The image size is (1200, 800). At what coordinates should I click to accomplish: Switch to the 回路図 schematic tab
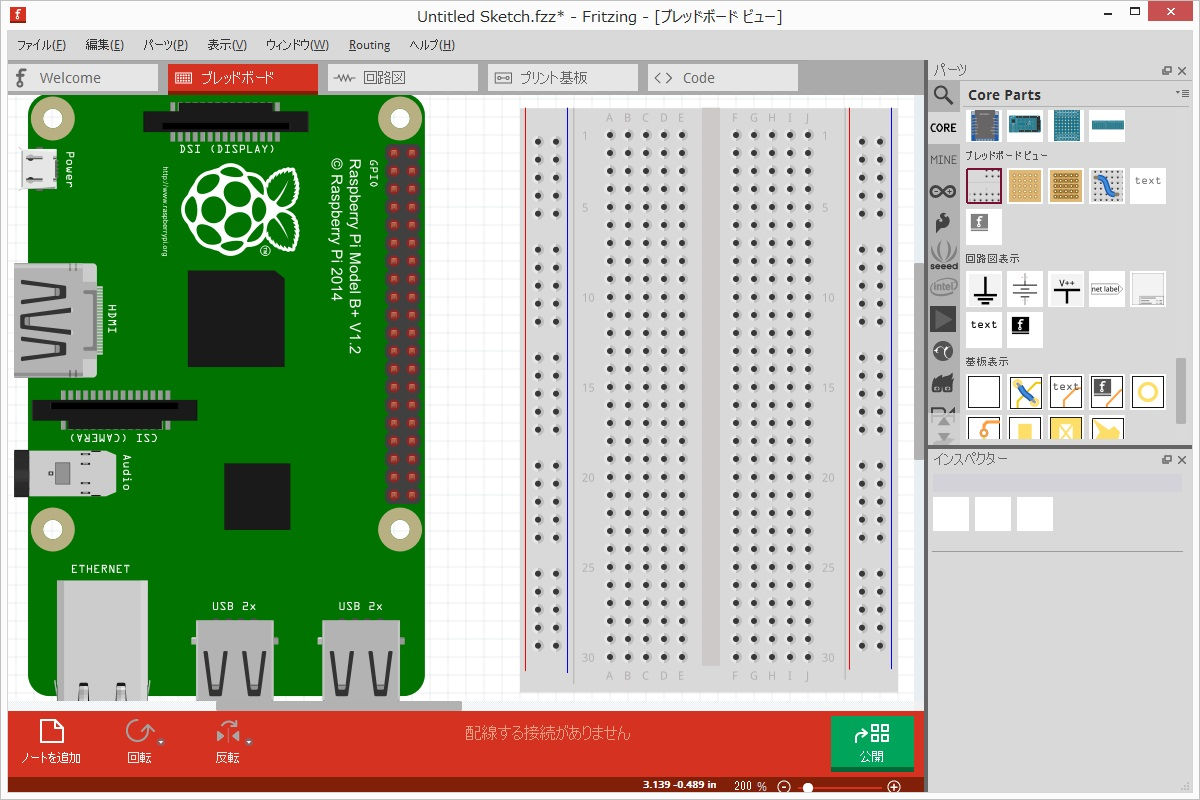(x=403, y=78)
